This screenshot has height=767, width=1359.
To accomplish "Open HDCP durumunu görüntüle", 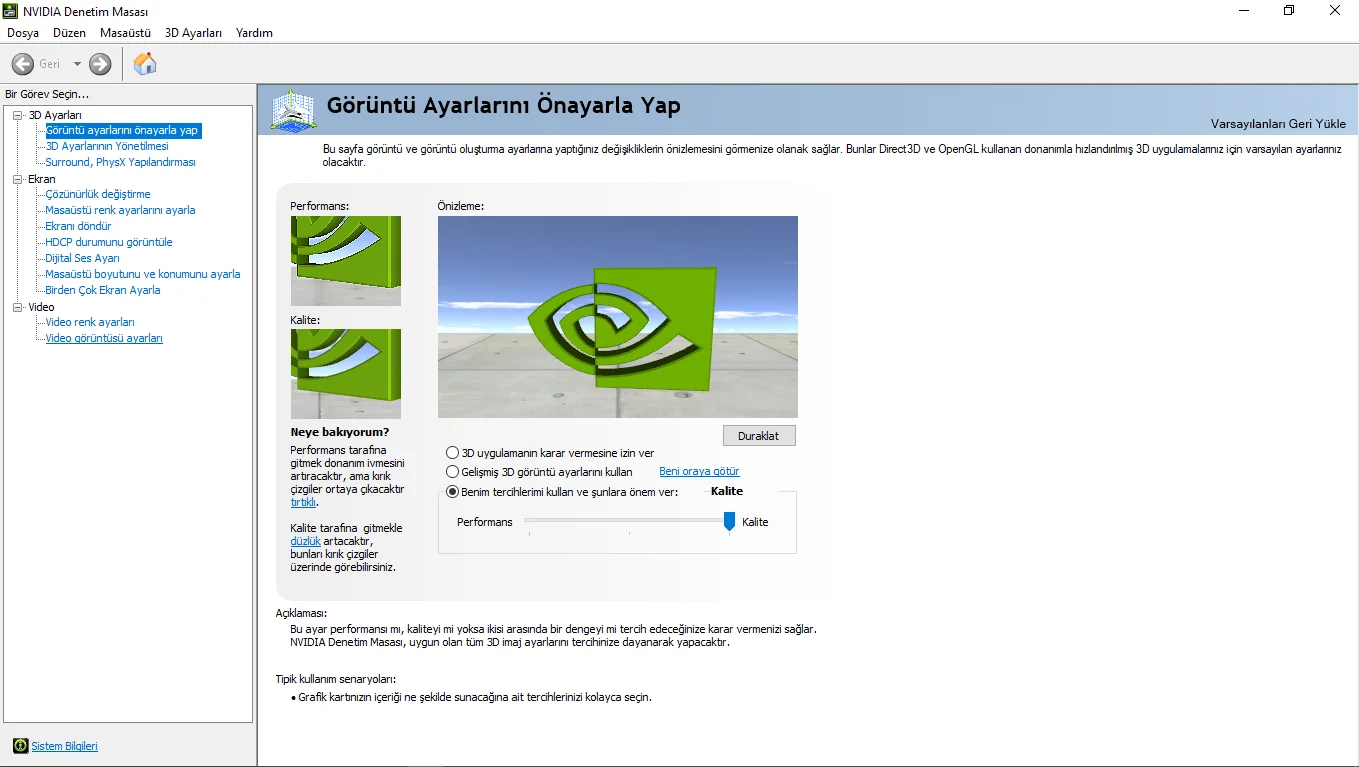I will pos(109,242).
